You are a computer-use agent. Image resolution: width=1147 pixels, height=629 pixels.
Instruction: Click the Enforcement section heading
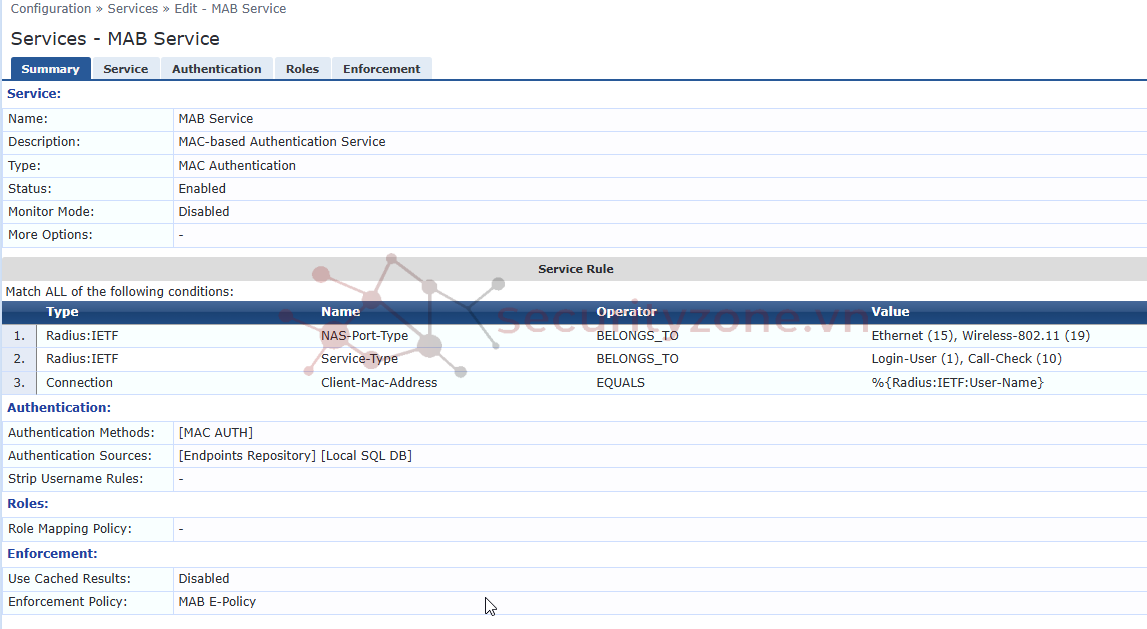tap(52, 554)
